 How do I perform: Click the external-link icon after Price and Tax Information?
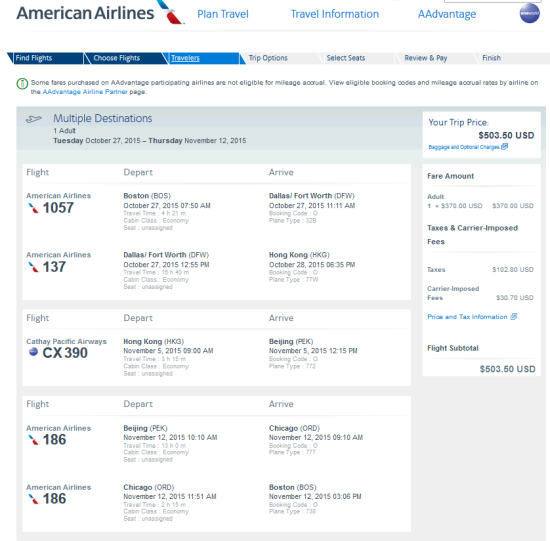coord(514,316)
